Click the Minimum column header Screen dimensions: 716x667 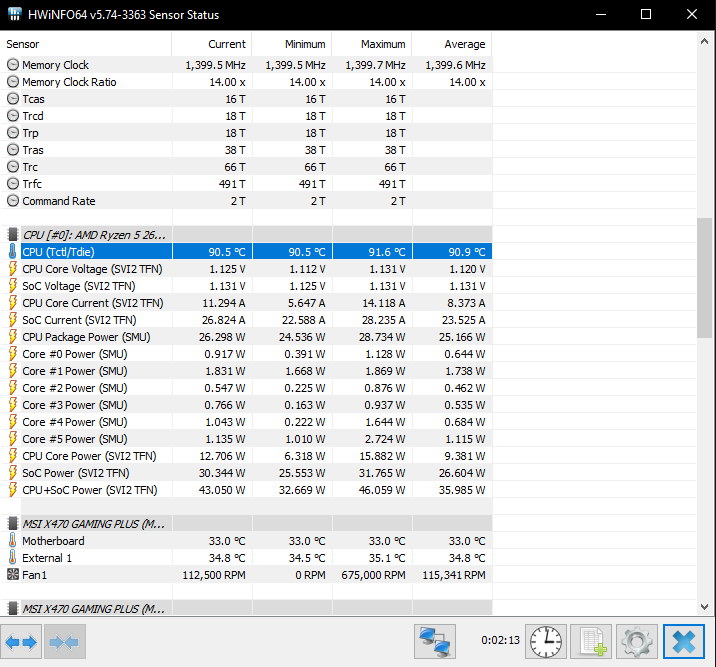point(292,44)
